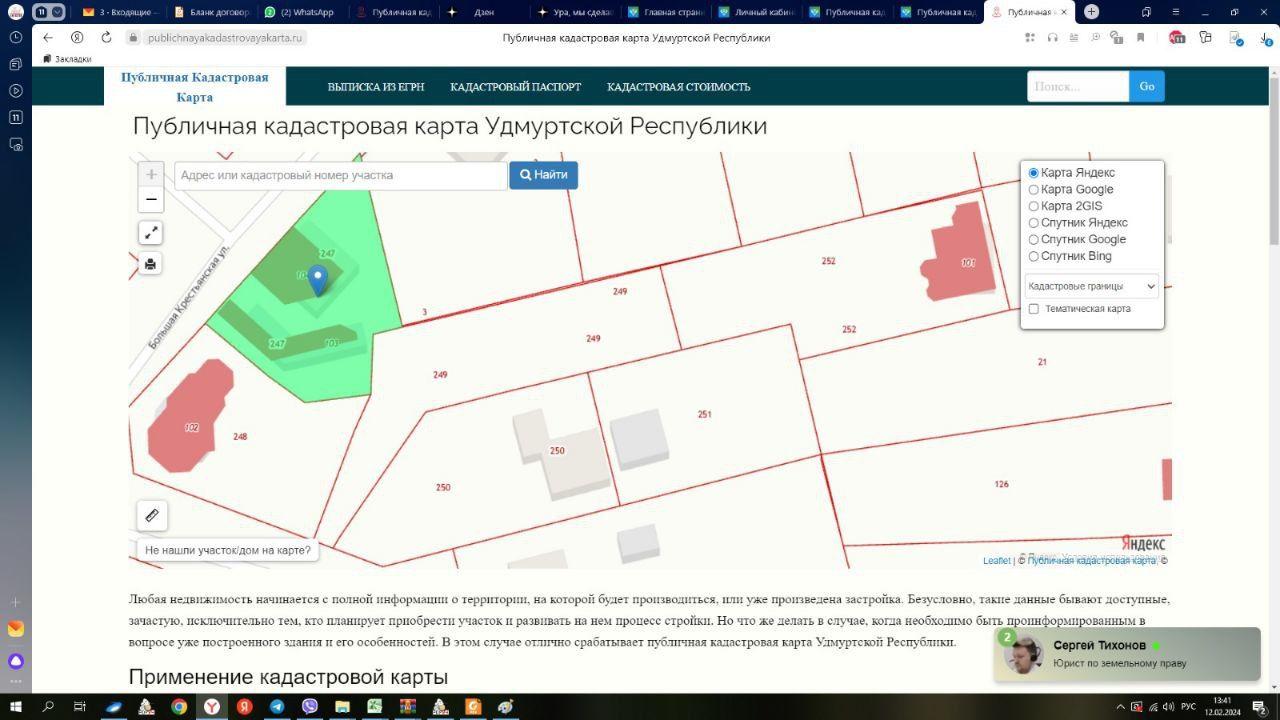Open ВЫПИСКА ИЗ ЕГРН menu item
Image resolution: width=1280 pixels, height=720 pixels.
[x=376, y=87]
